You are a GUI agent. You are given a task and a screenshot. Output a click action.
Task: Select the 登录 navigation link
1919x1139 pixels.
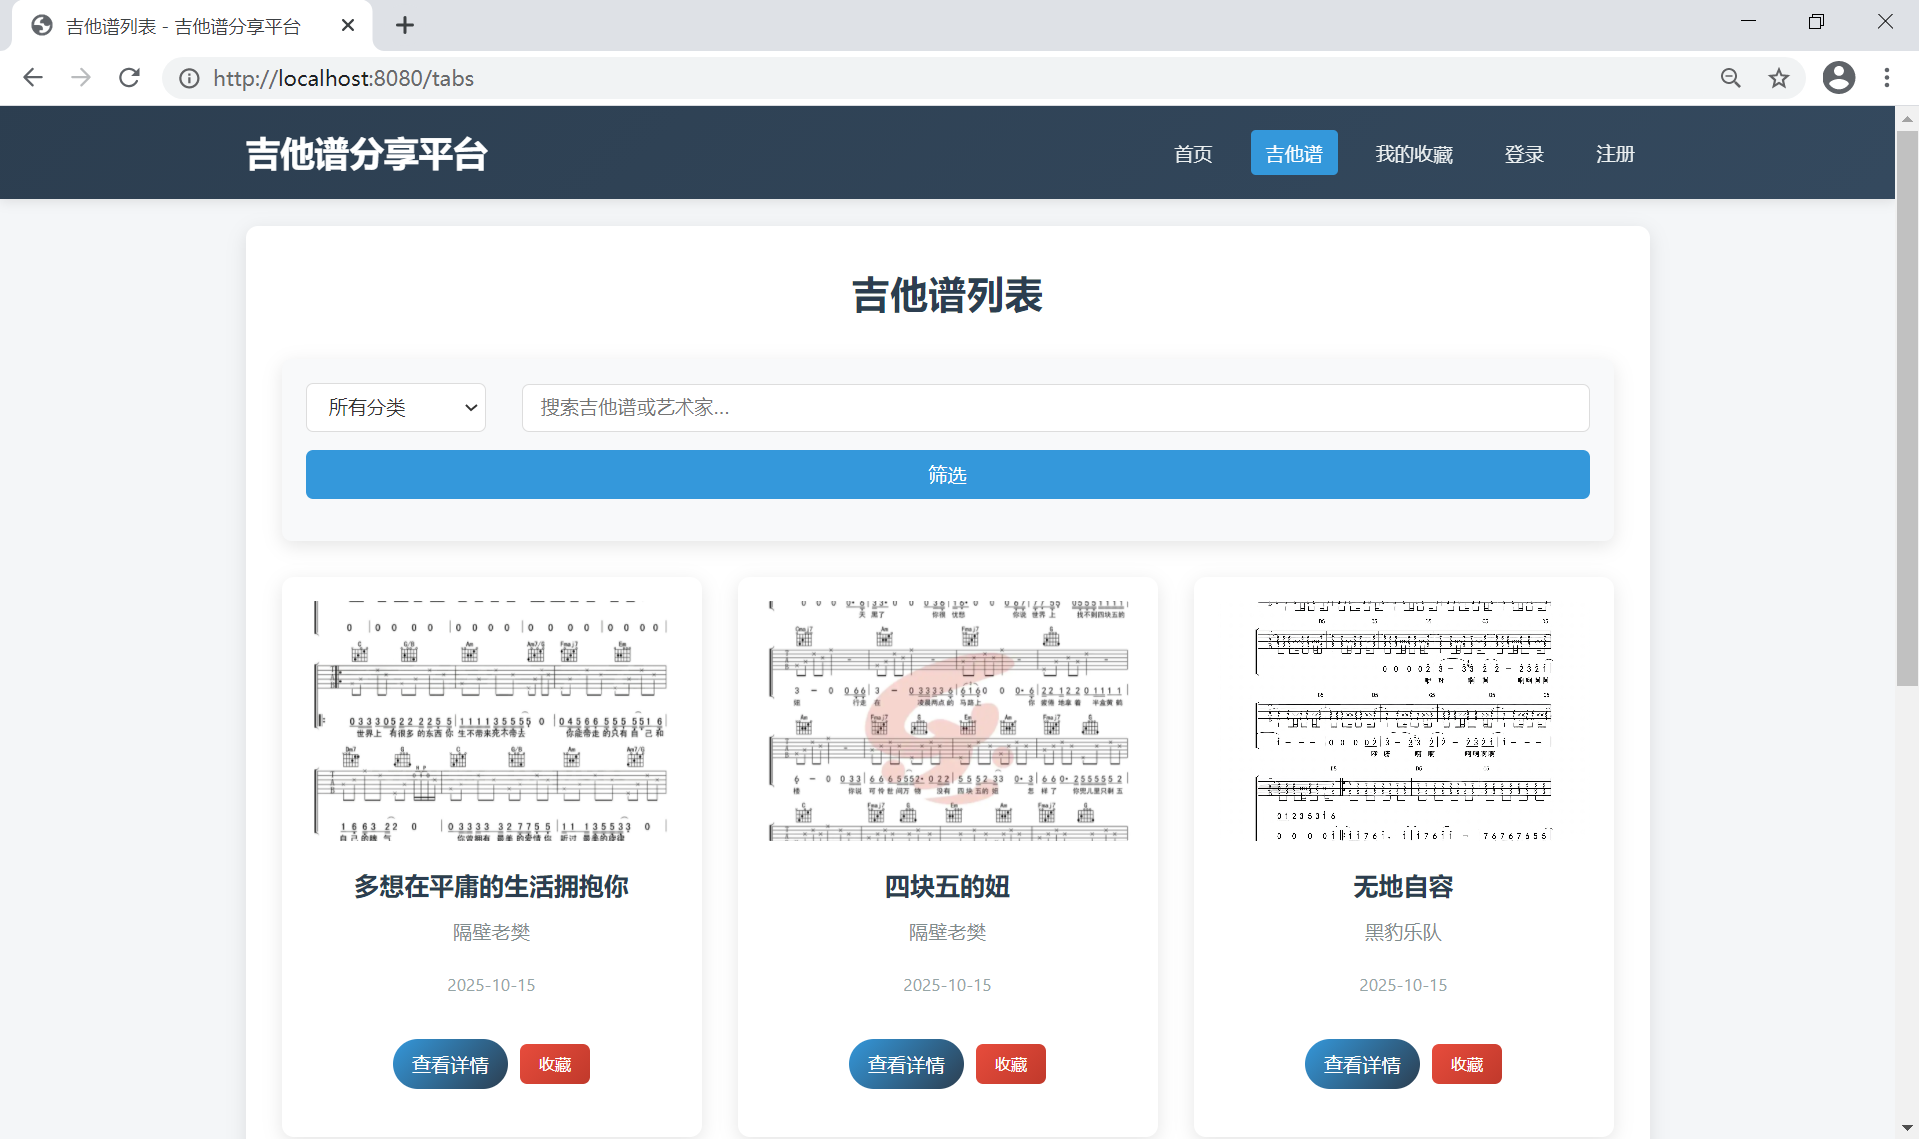(1523, 154)
